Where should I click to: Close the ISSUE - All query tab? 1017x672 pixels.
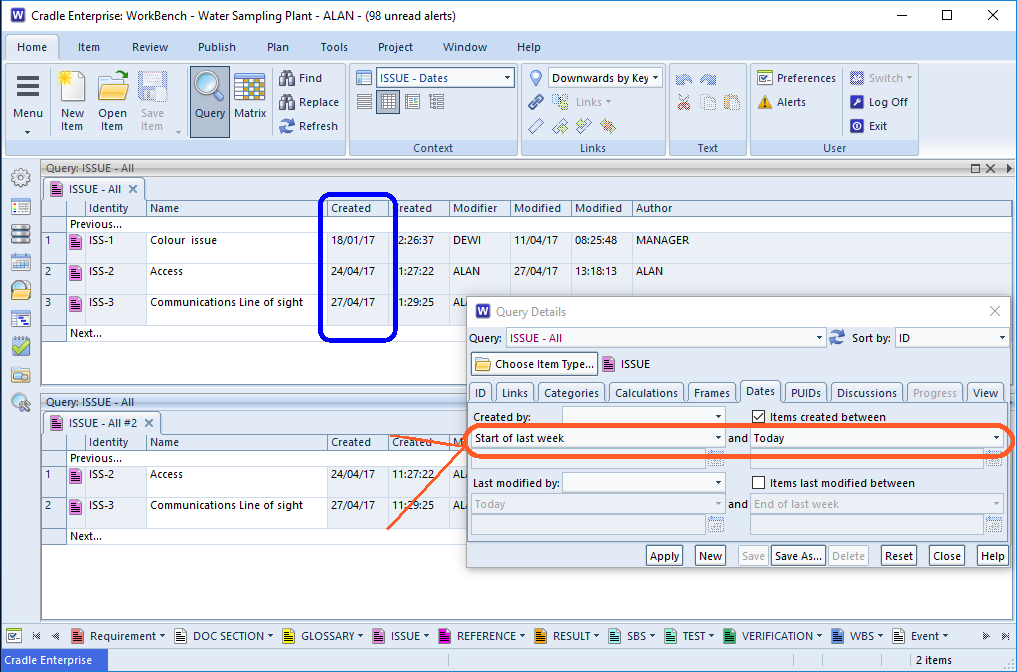point(133,189)
